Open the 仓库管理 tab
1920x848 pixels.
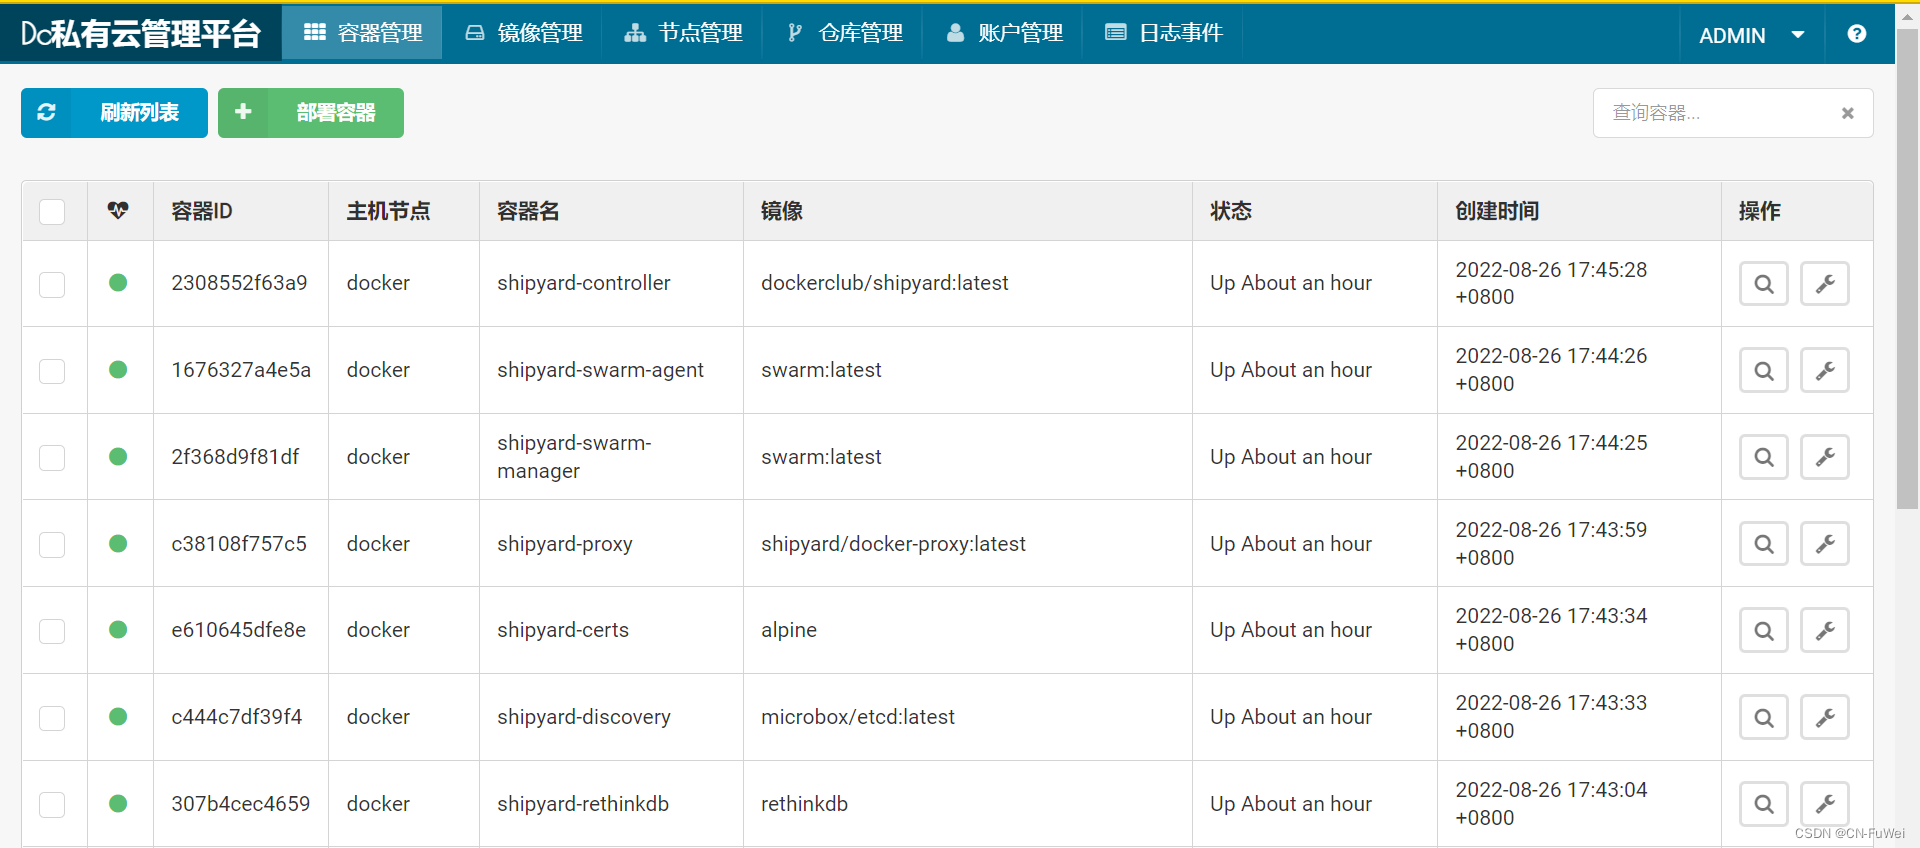pos(844,33)
